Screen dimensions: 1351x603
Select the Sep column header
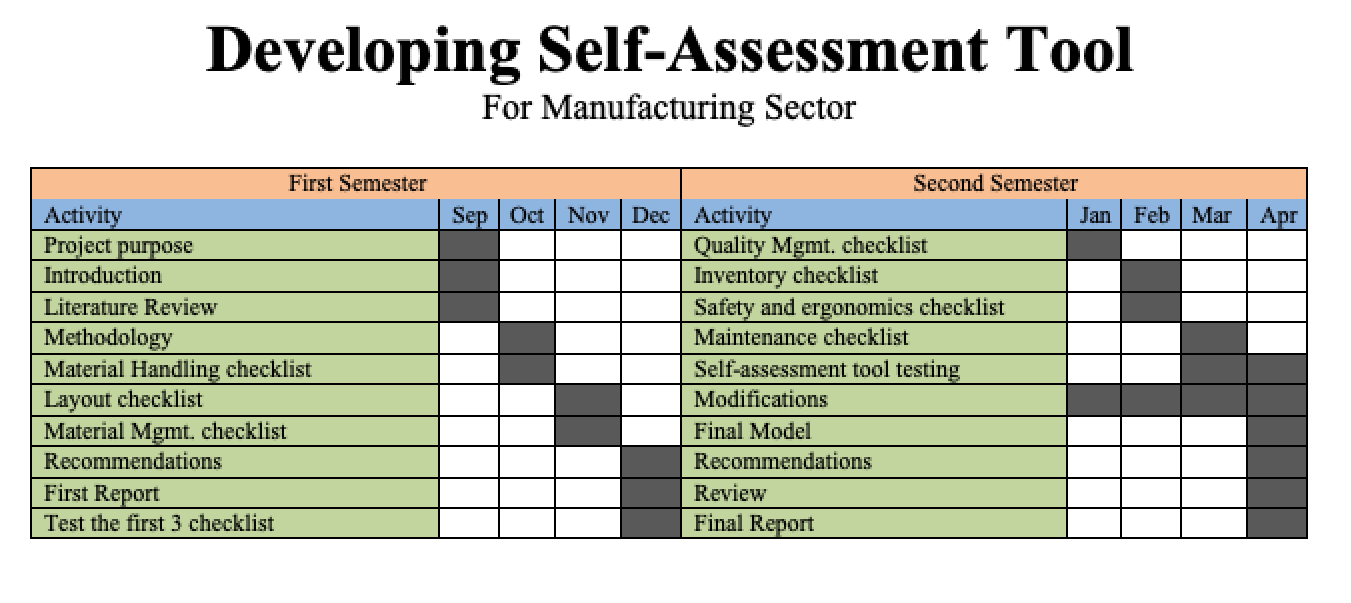click(469, 215)
